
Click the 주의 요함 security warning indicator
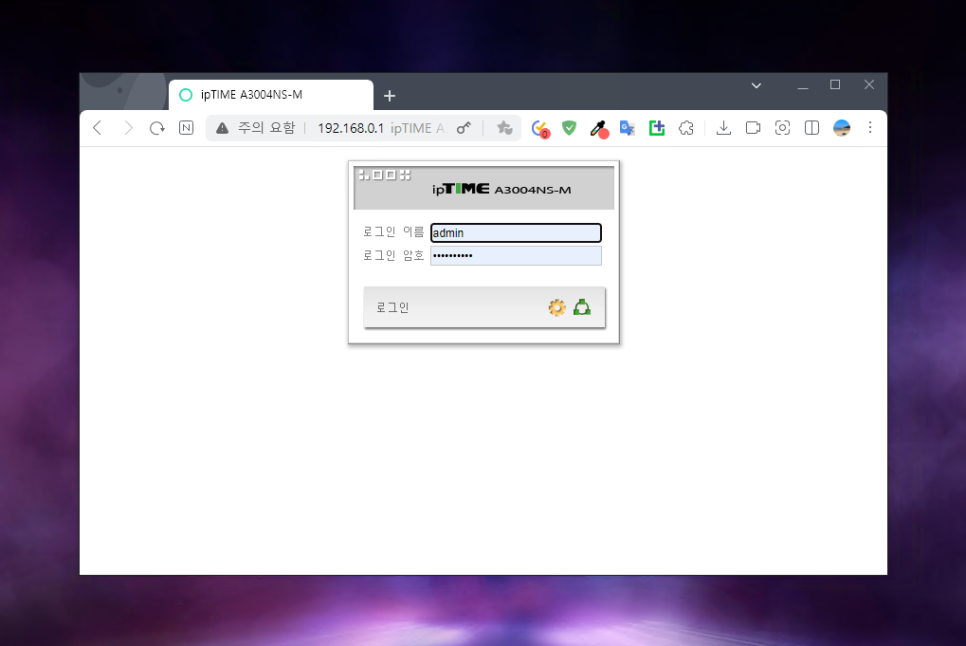[255, 128]
